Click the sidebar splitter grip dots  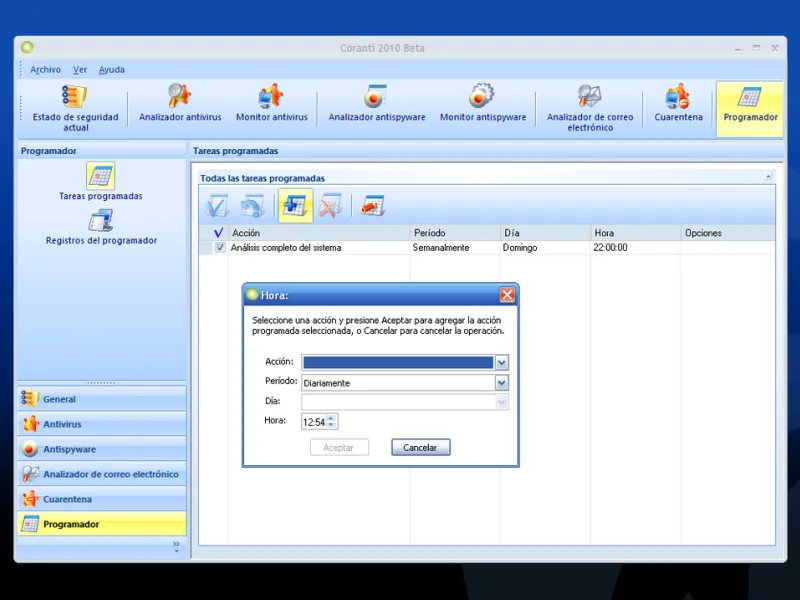pos(102,383)
